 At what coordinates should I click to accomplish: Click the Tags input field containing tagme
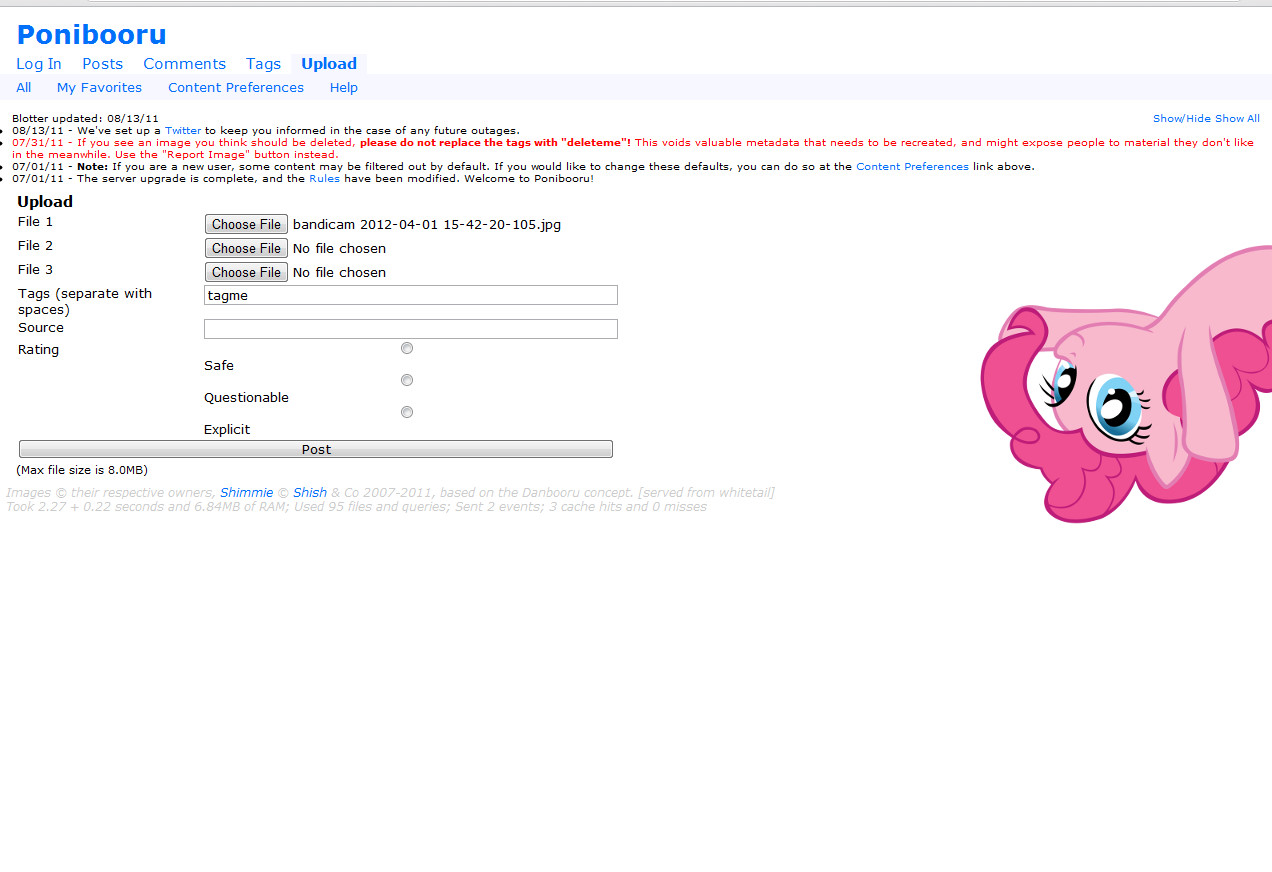[x=411, y=295]
